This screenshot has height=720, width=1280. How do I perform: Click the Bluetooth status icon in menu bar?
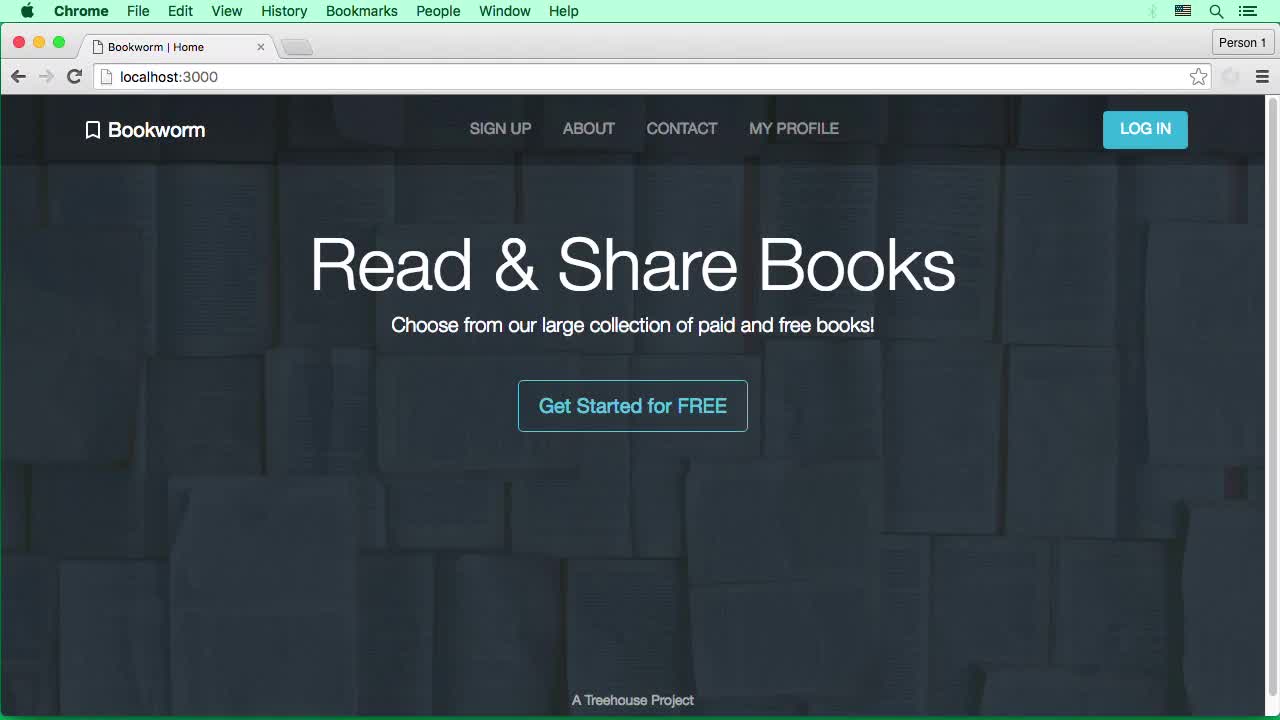pos(1152,11)
